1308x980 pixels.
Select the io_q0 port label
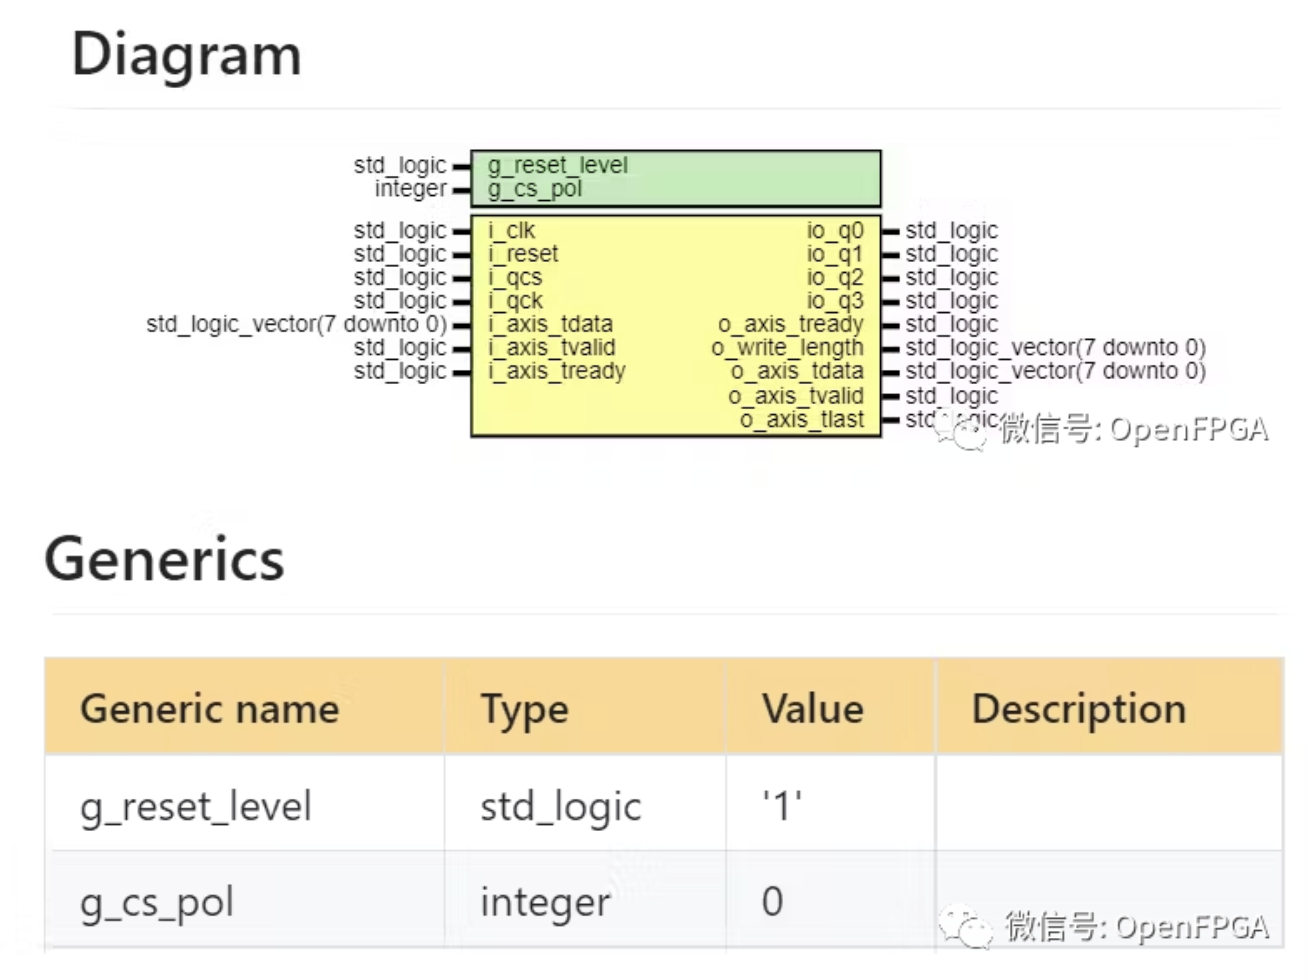click(835, 231)
